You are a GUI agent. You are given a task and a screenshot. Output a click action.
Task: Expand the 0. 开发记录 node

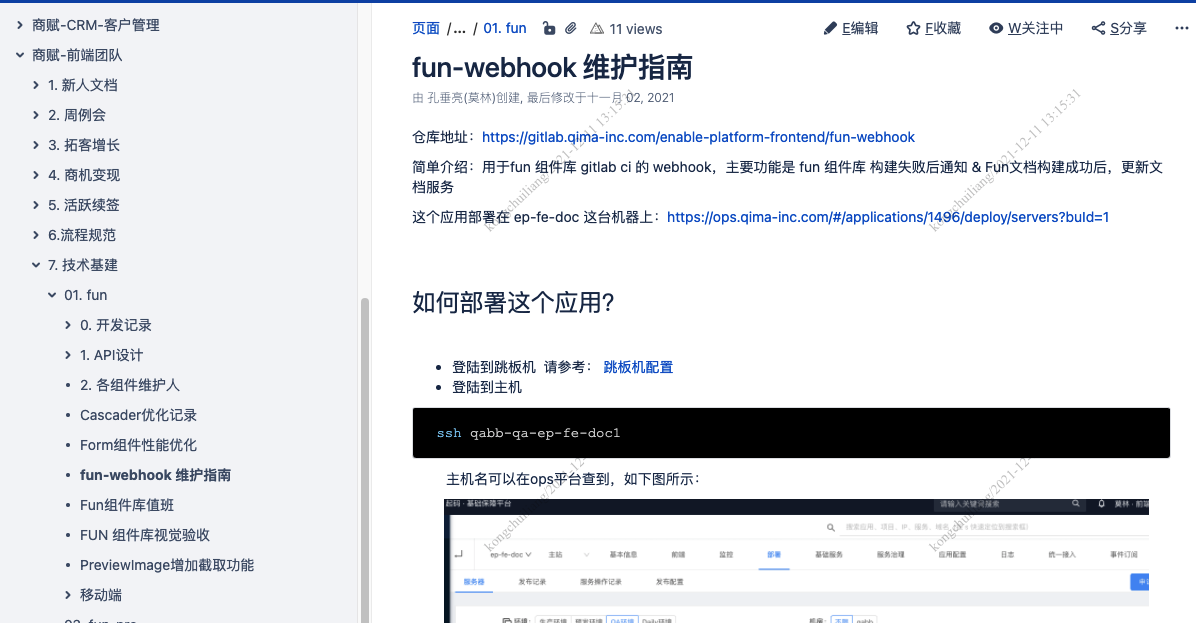[68, 325]
